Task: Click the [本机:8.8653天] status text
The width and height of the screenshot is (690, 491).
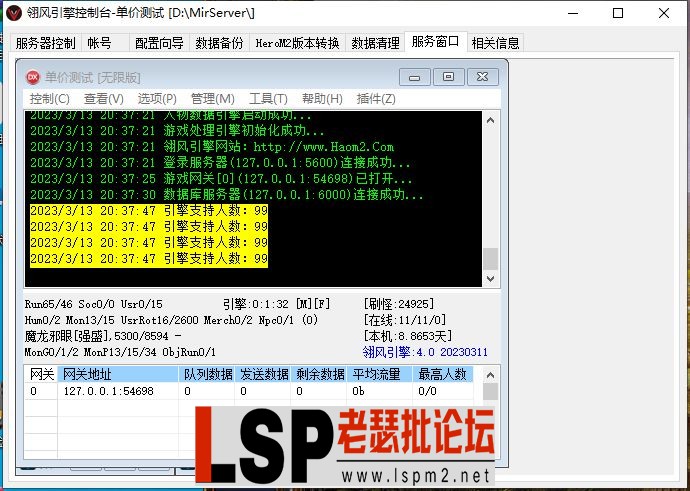Action: 407,336
